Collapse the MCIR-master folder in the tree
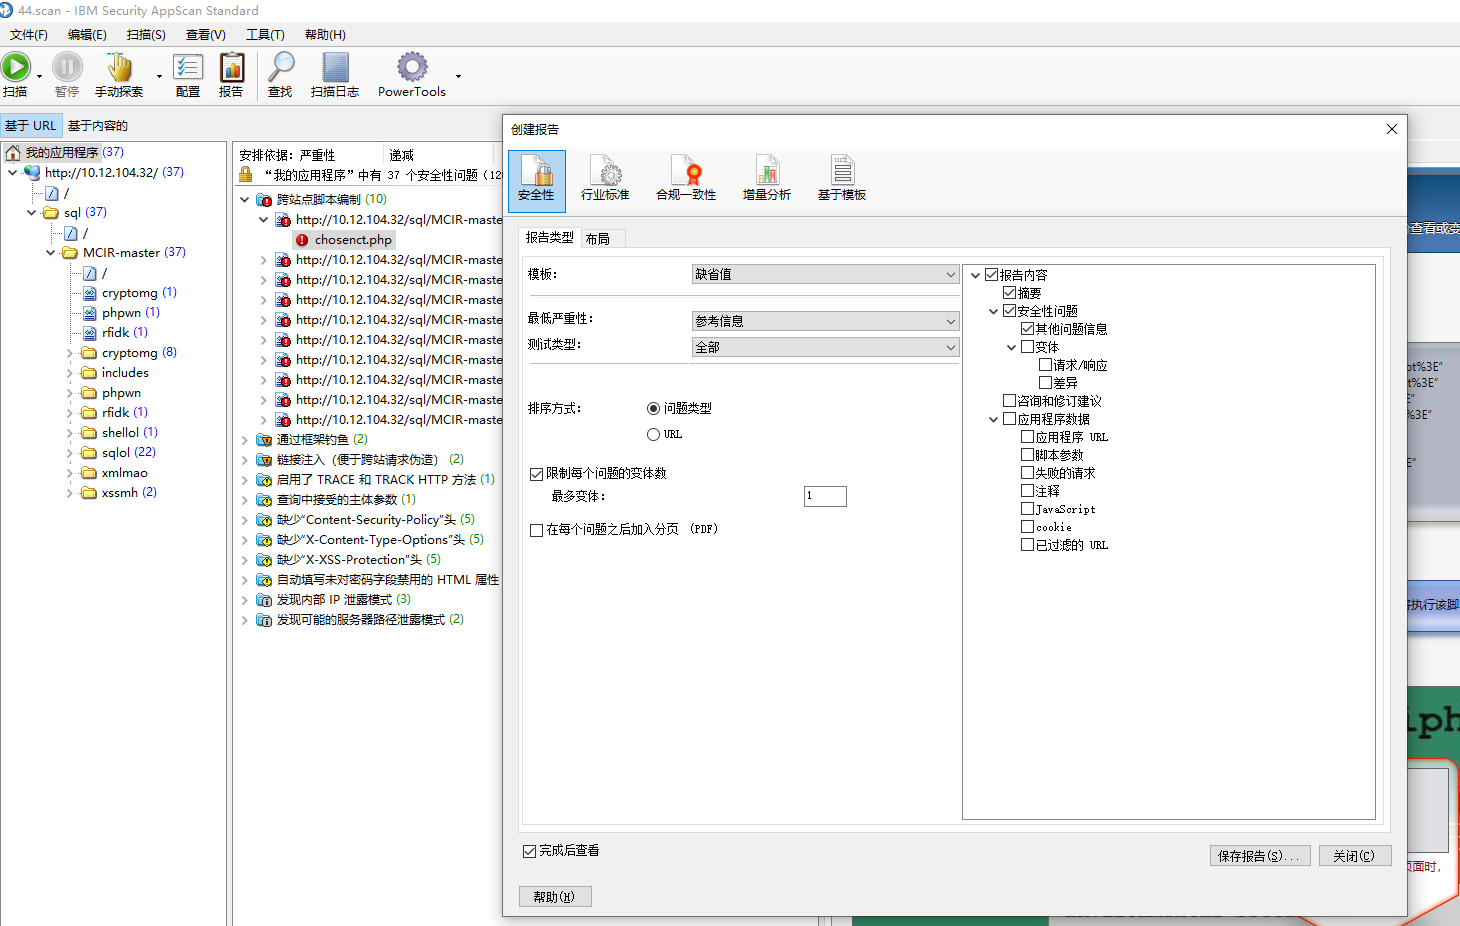 (50, 252)
